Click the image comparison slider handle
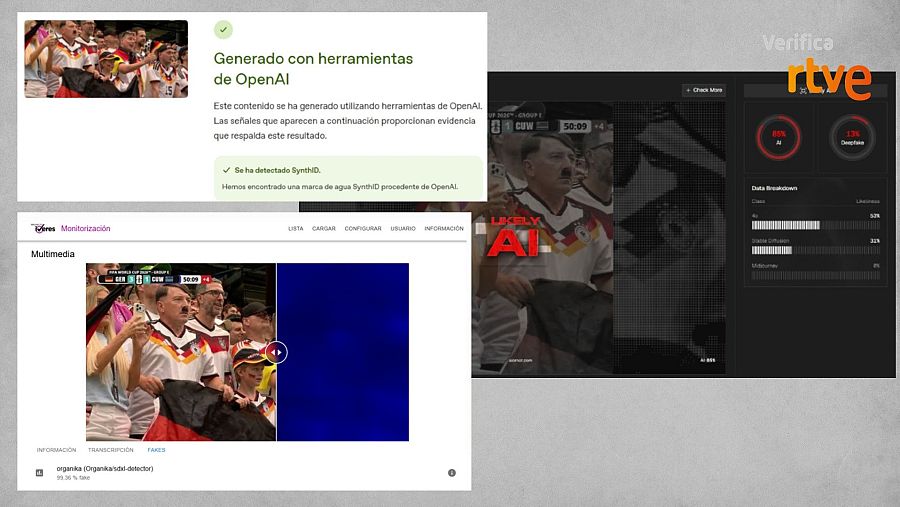Image resolution: width=900 pixels, height=507 pixels. tap(276, 352)
